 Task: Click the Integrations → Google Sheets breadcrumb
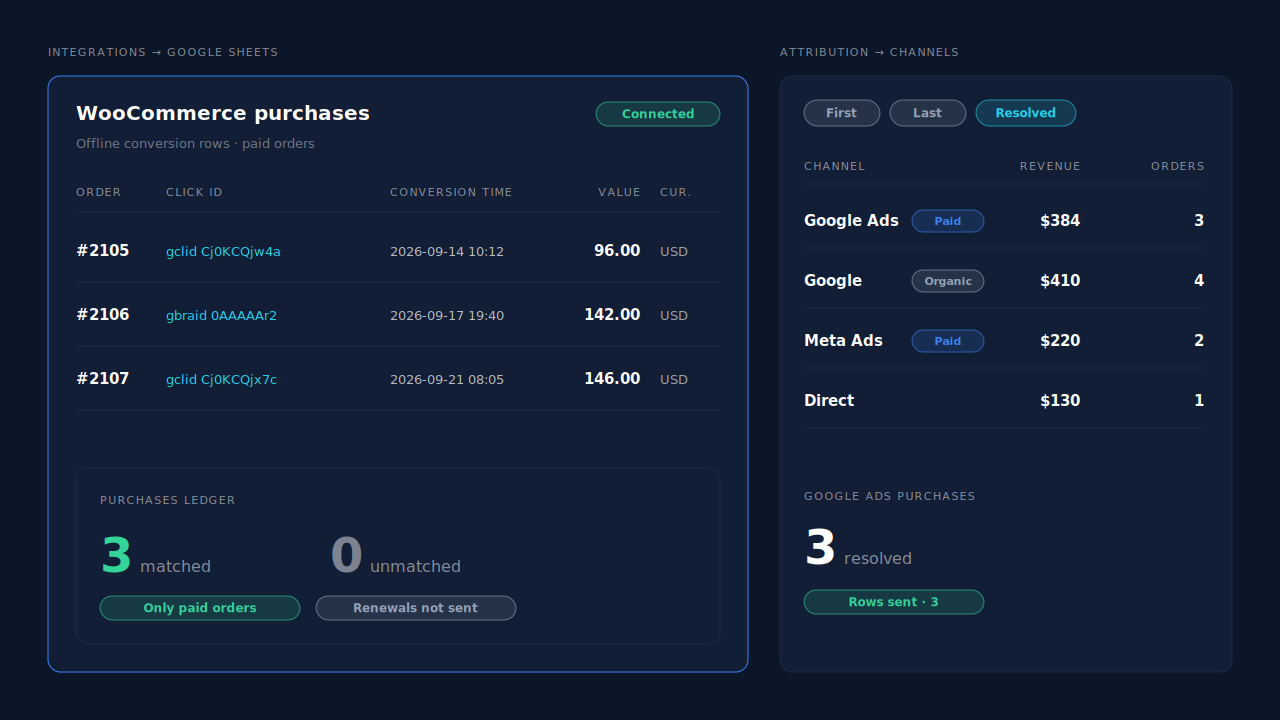coord(163,52)
